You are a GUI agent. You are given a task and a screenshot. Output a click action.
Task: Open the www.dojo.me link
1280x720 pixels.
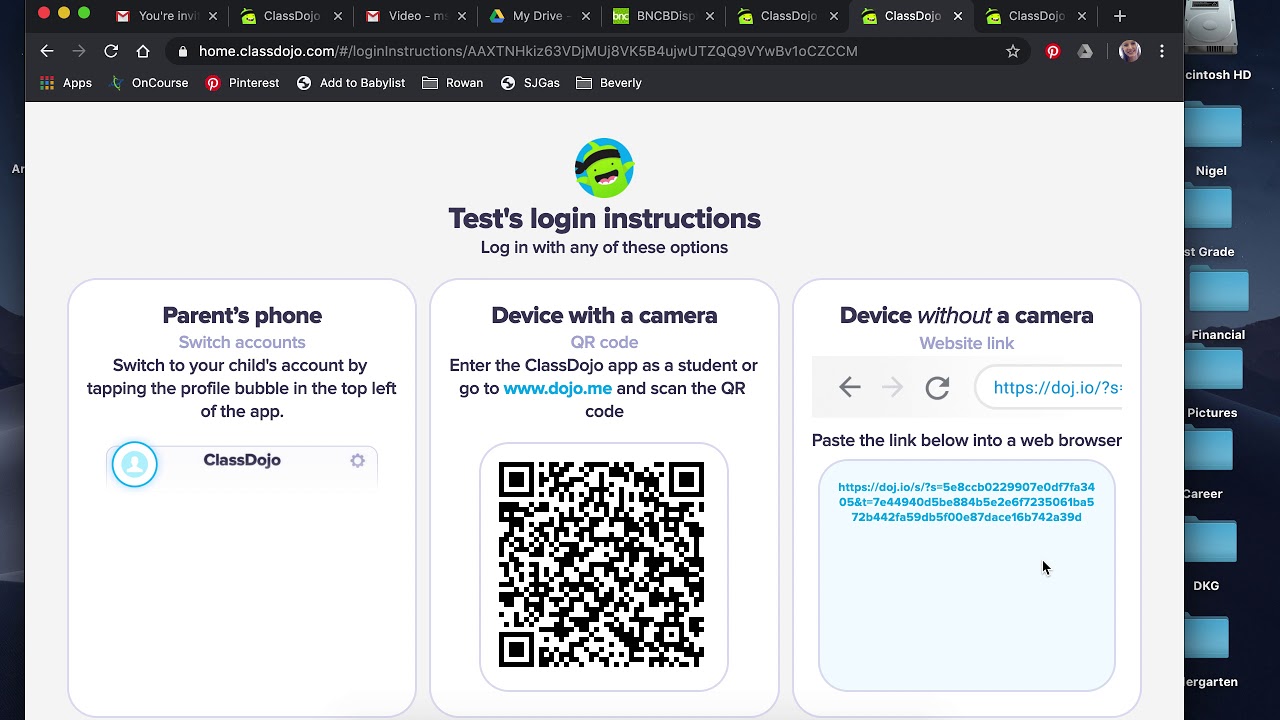[x=557, y=388]
